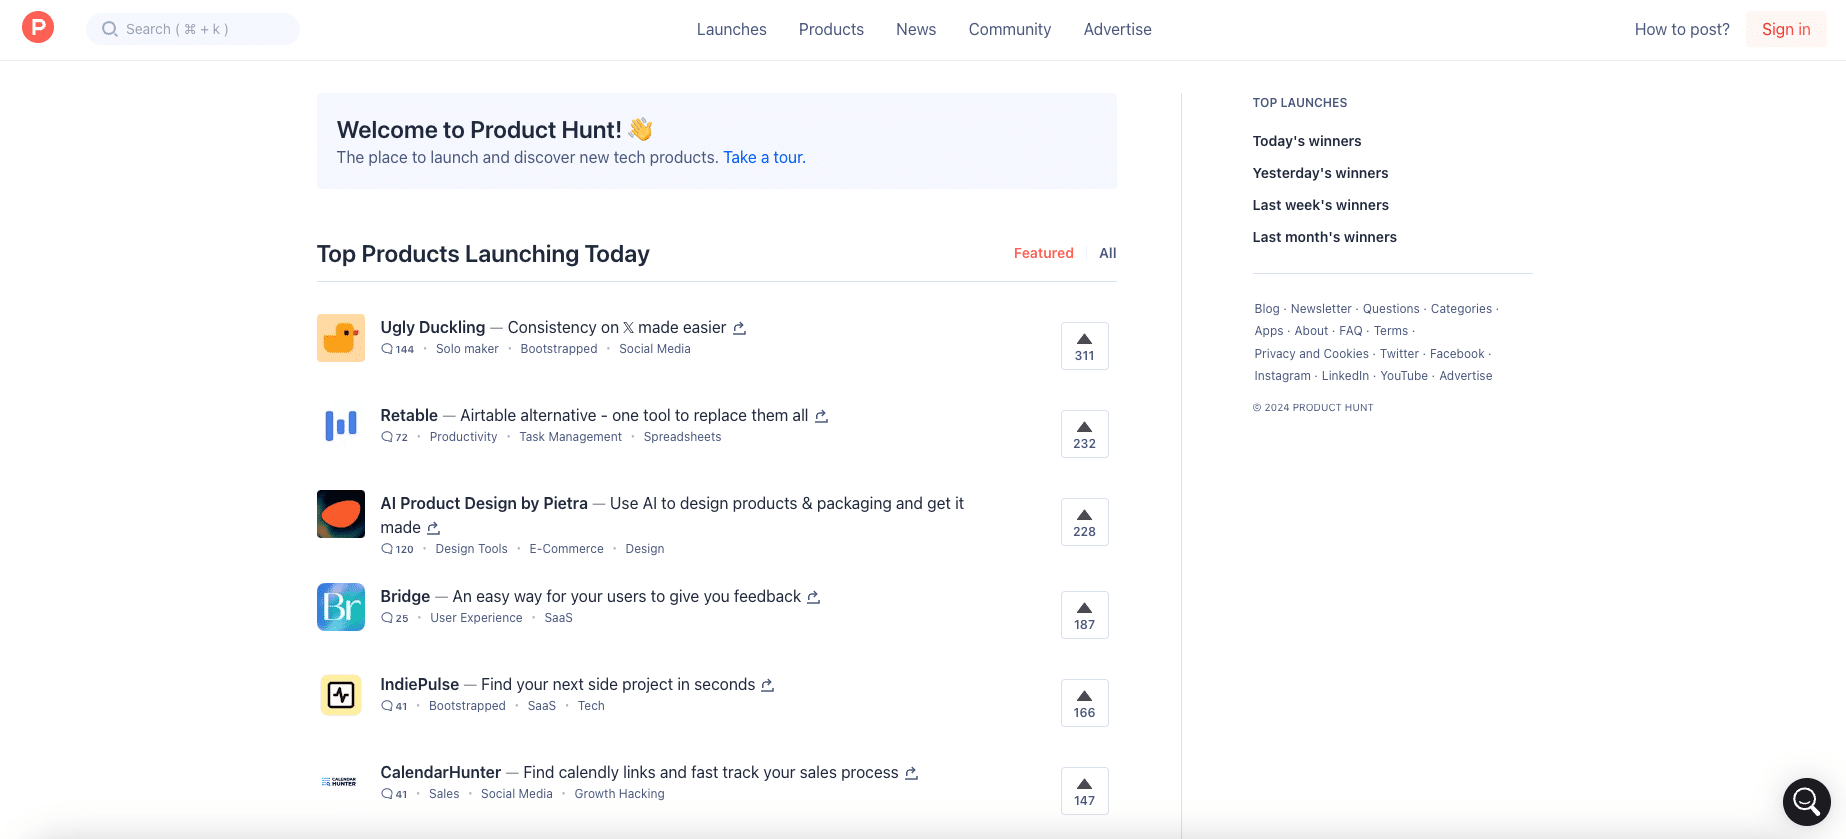
Task: Click the Sign in button
Action: pyautogui.click(x=1786, y=29)
